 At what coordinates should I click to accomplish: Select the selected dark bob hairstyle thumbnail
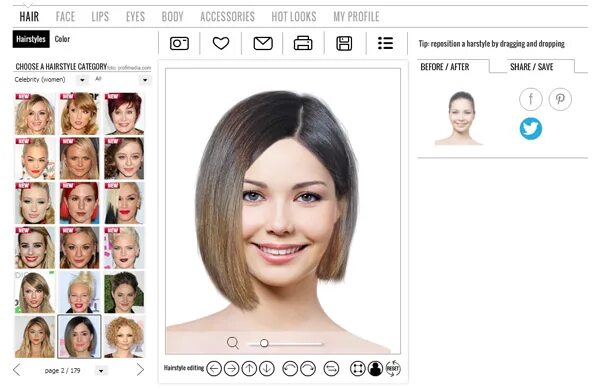pyautogui.click(x=79, y=336)
